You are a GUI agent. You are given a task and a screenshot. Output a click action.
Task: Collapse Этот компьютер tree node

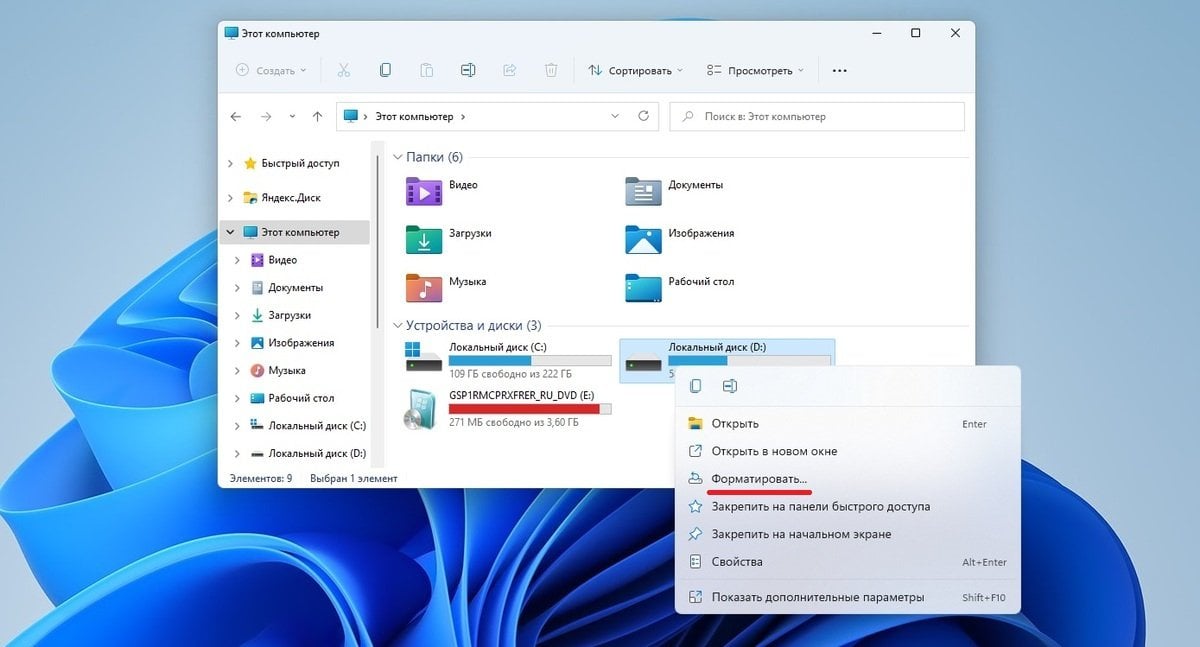pos(231,232)
